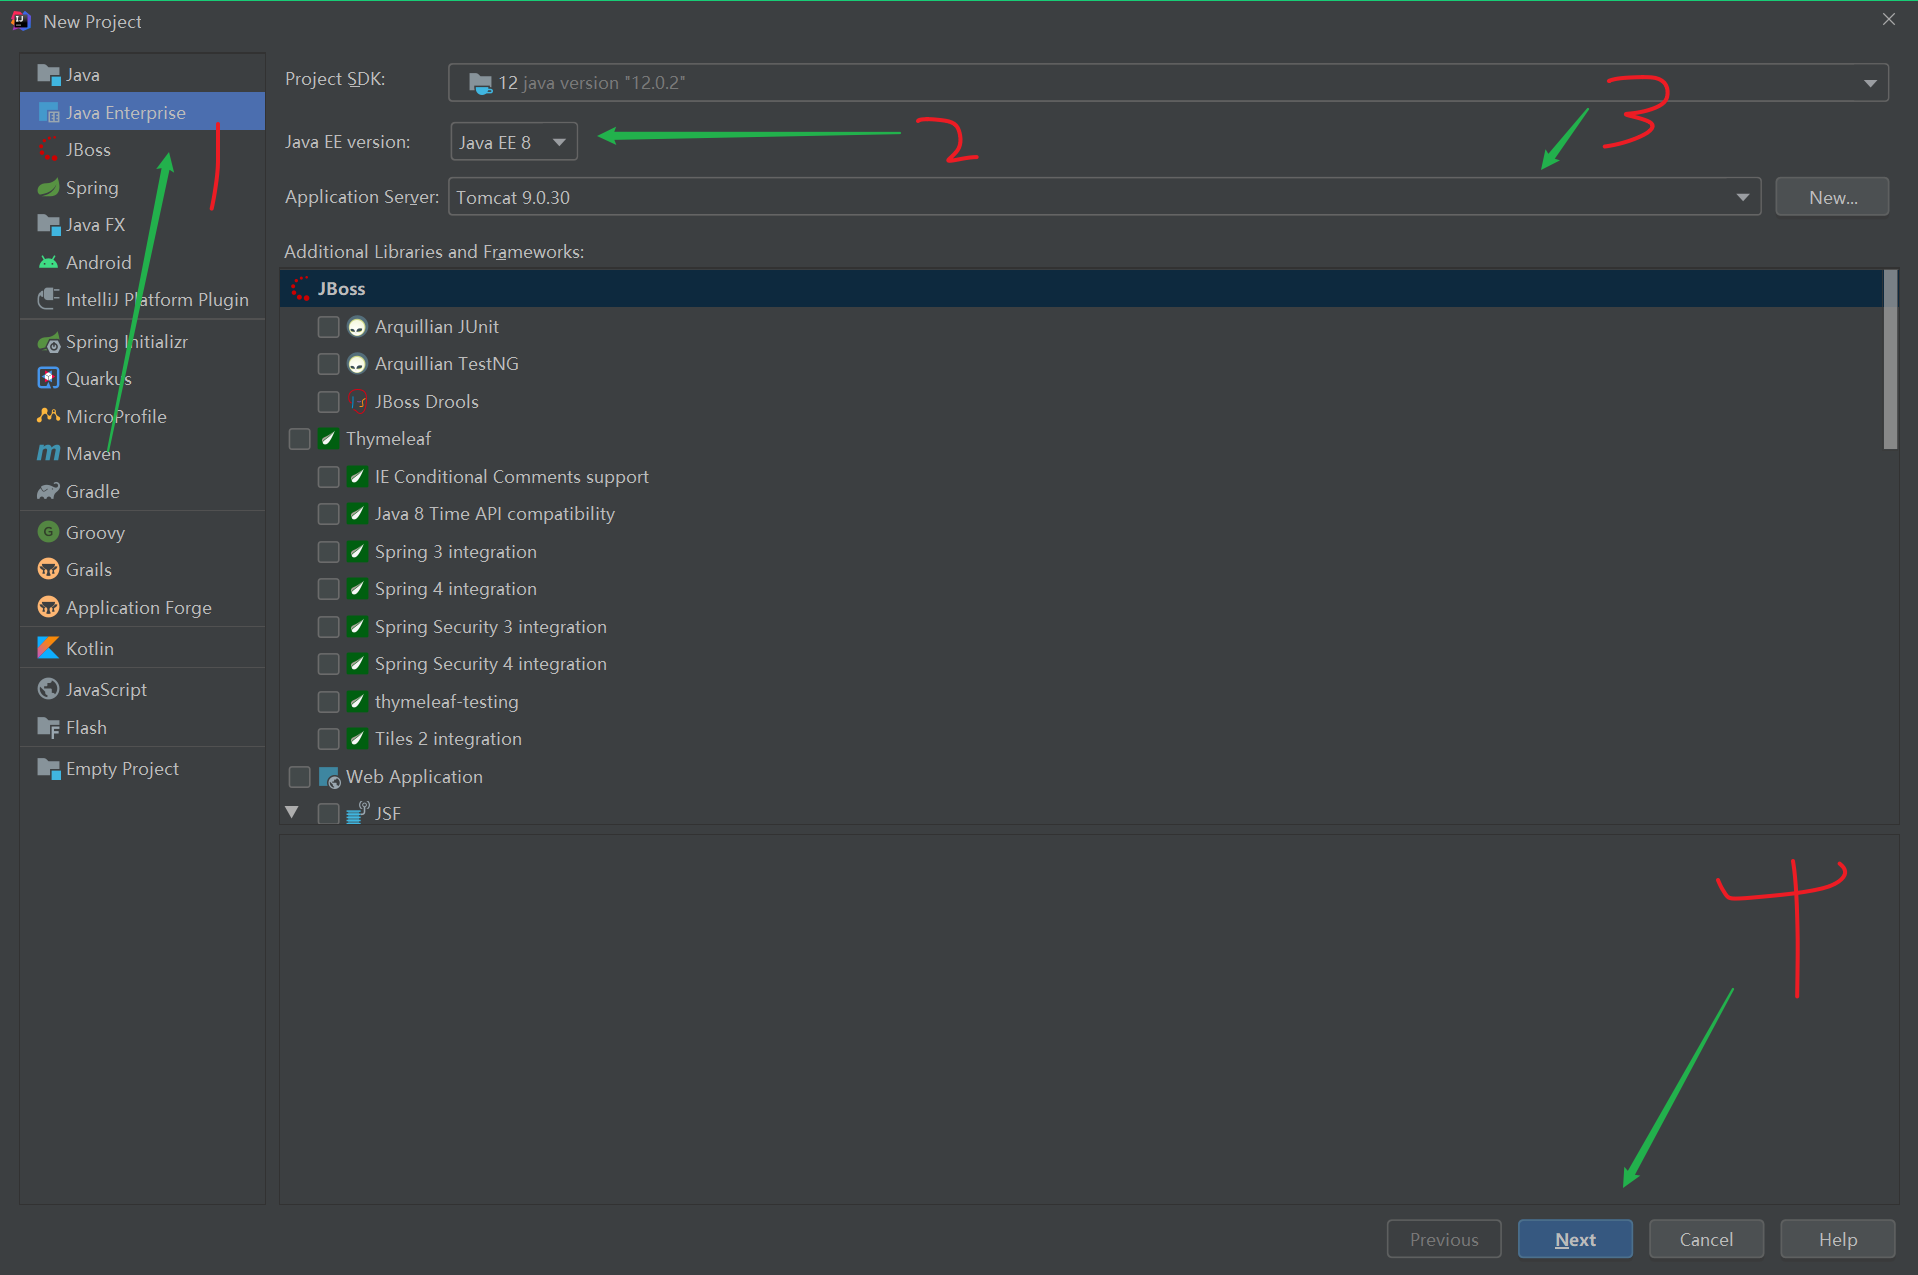The height and width of the screenshot is (1275, 1918).
Task: Tick IE Conditional Comments support checkbox
Action: tap(328, 477)
